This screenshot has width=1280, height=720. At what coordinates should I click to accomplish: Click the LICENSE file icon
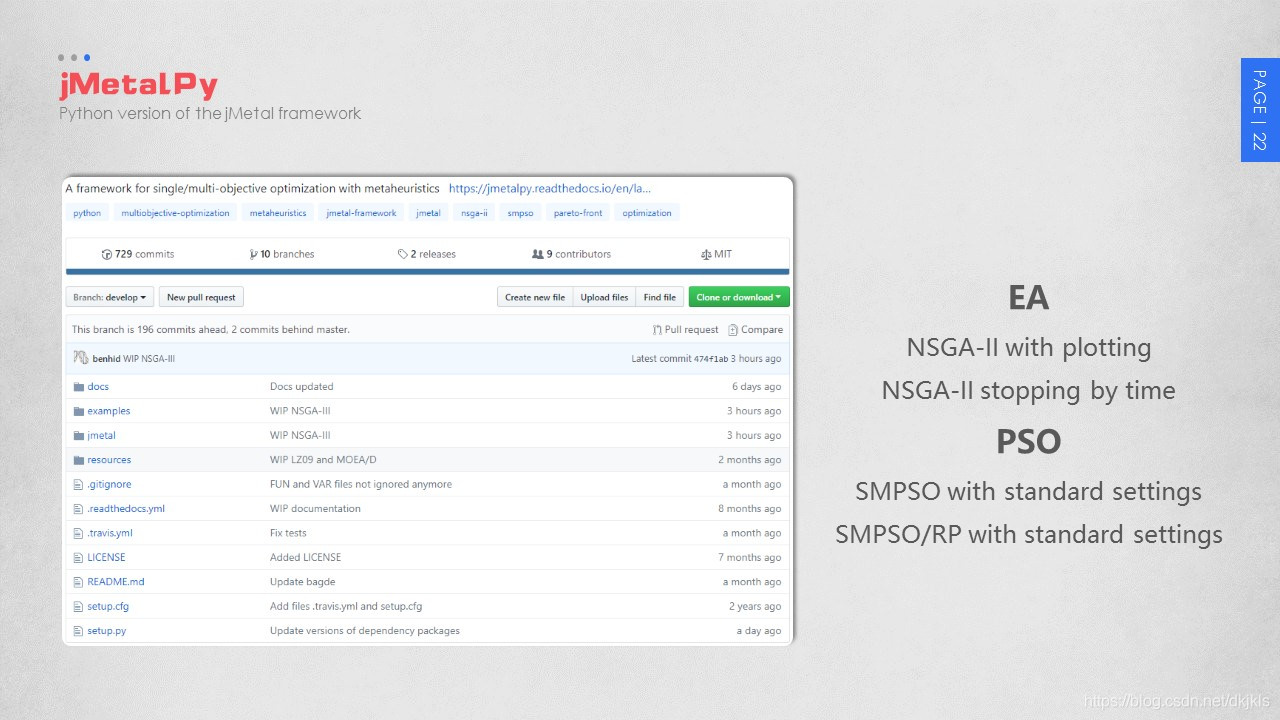(78, 557)
